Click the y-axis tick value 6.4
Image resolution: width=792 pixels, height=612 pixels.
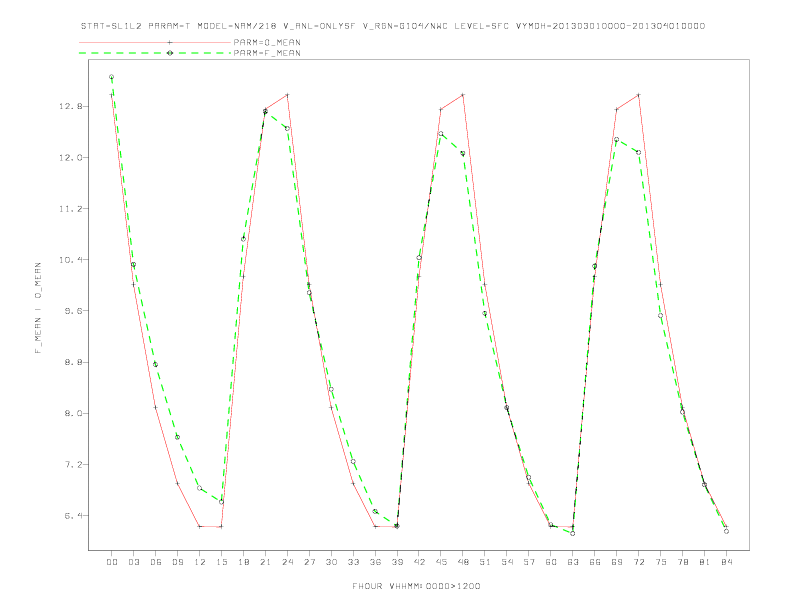(x=73, y=516)
